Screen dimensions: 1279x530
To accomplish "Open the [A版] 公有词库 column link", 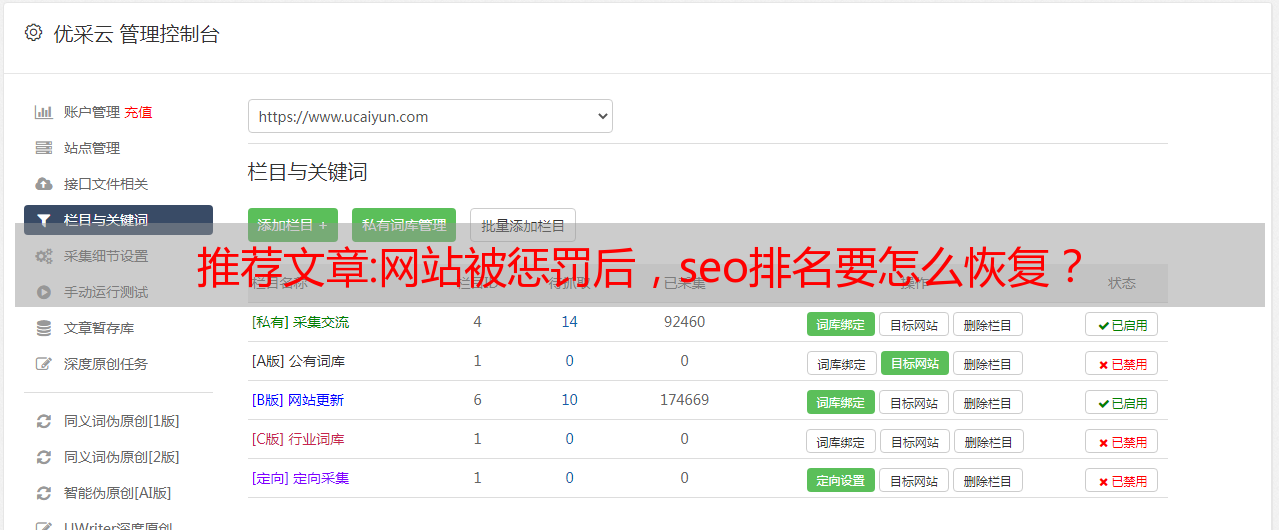I will (298, 361).
